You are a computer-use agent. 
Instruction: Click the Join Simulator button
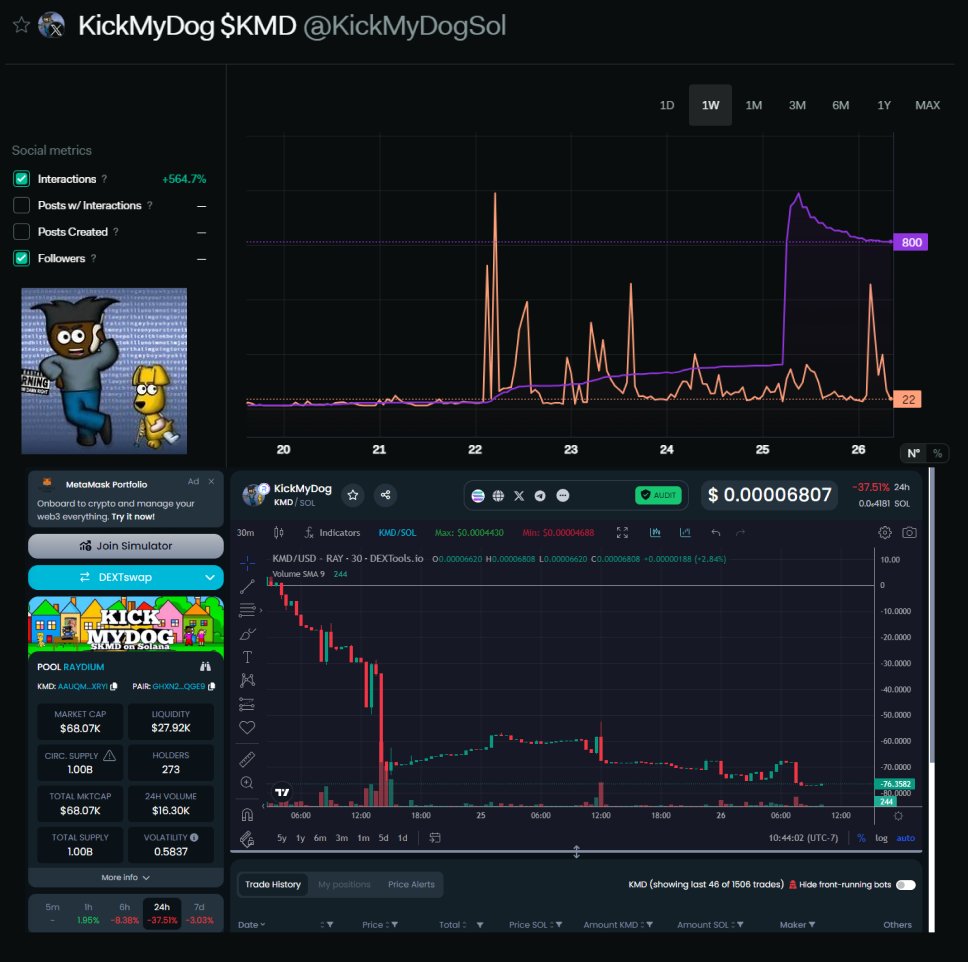126,546
